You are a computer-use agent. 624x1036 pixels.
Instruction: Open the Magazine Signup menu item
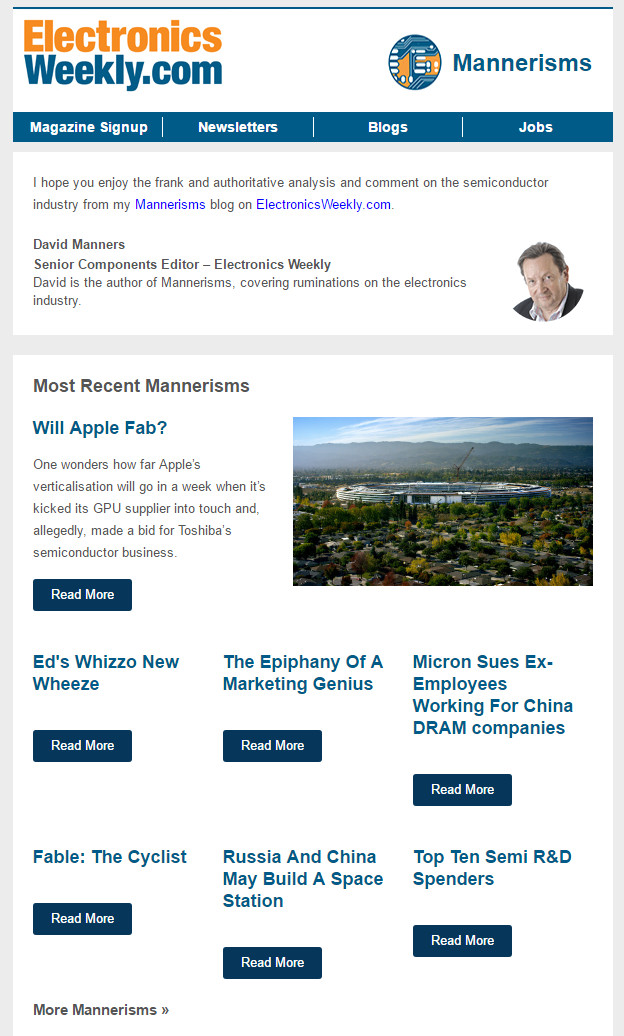89,127
